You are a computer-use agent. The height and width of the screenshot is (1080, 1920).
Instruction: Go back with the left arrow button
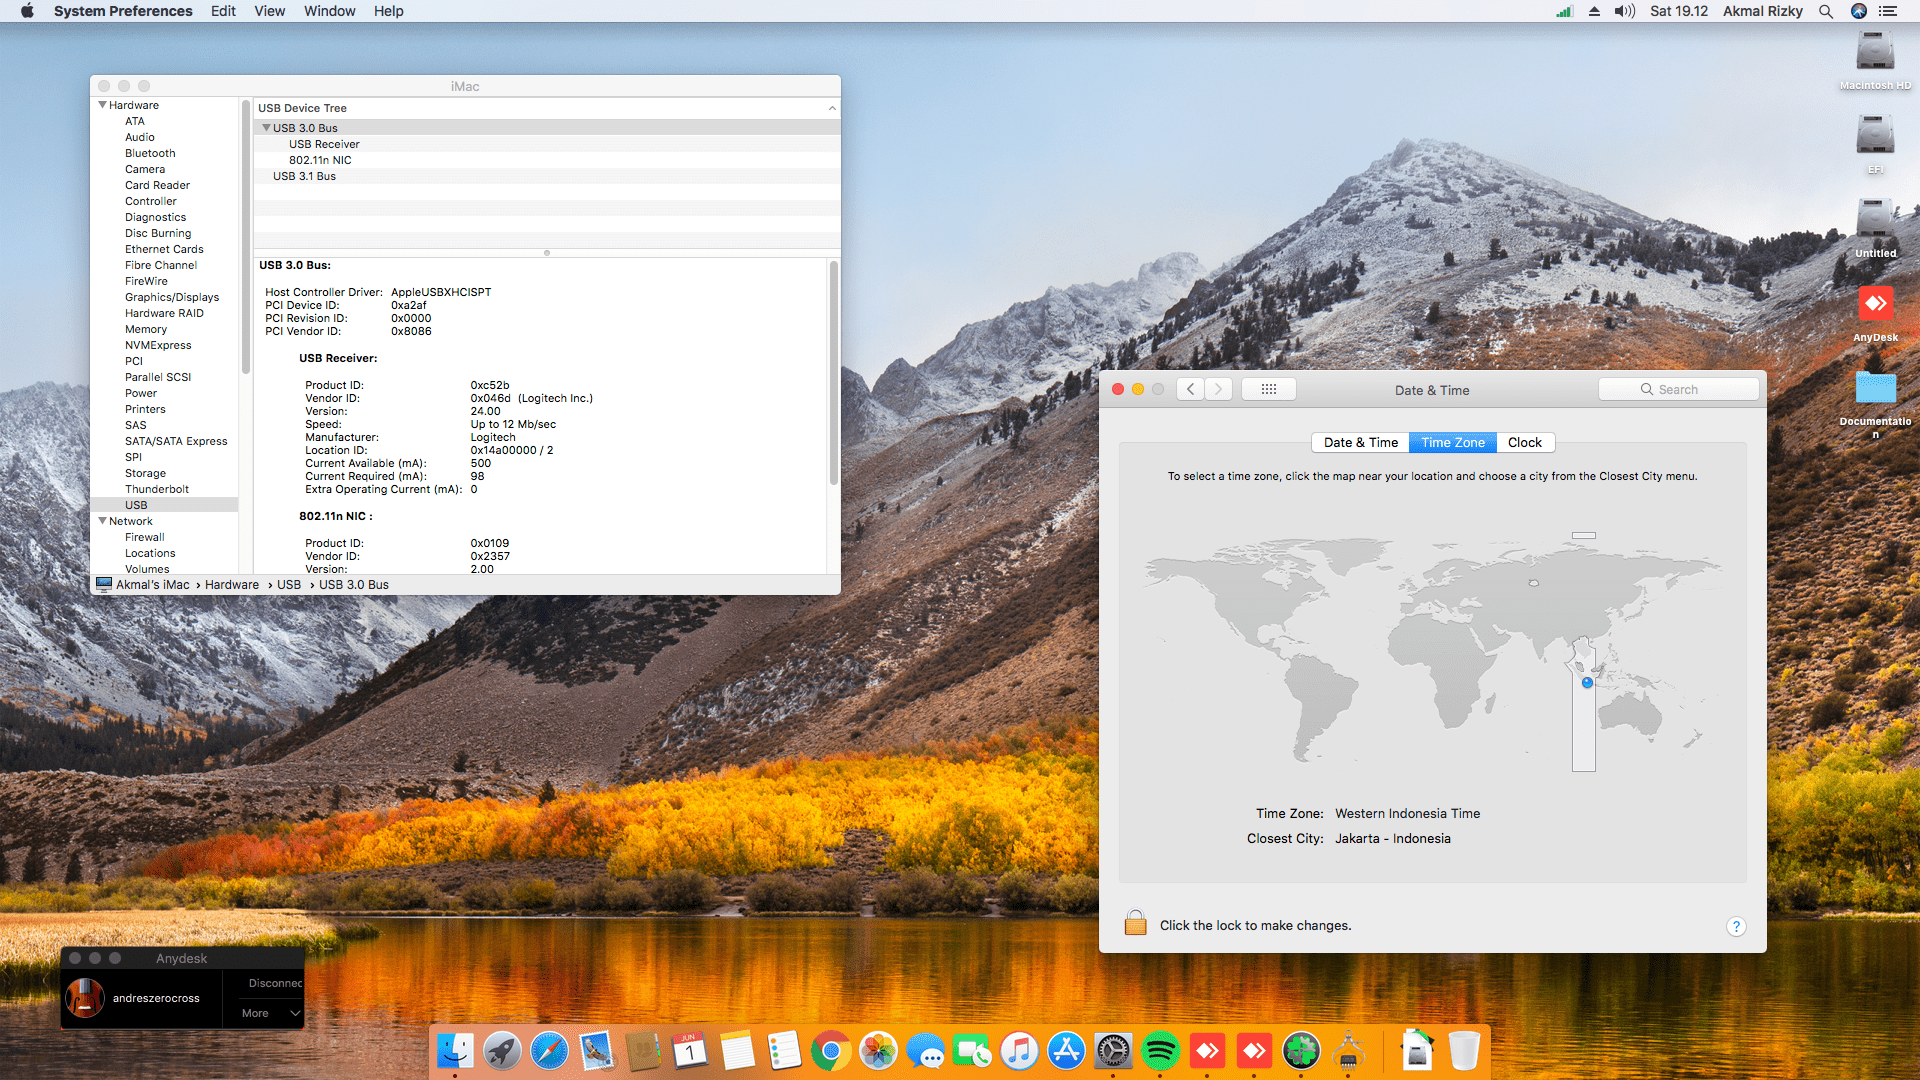1190,389
